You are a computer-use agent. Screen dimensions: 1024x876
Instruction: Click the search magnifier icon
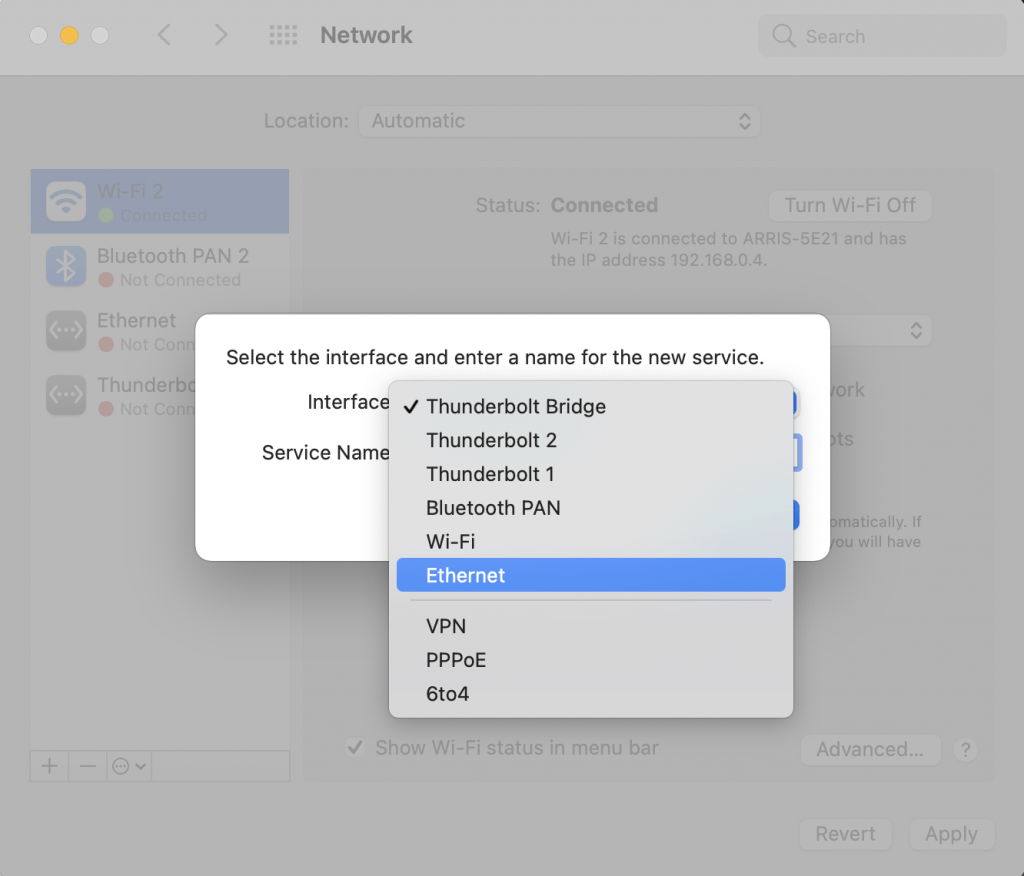(x=784, y=36)
